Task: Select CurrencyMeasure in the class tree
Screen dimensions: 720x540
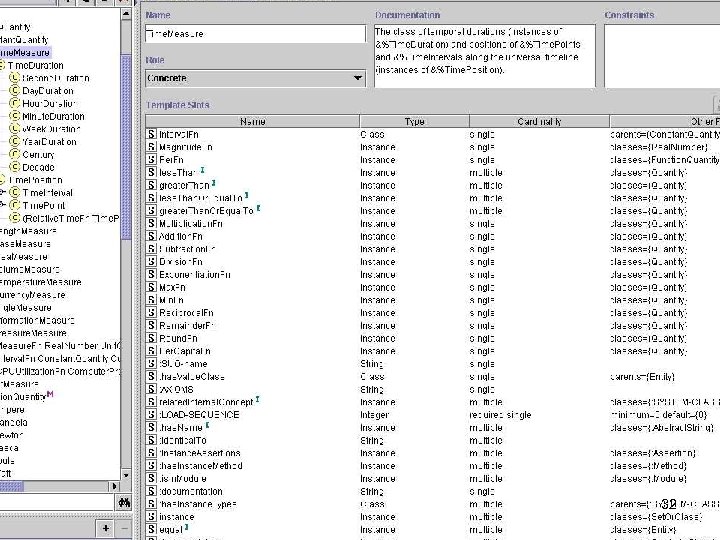Action: [x=33, y=295]
